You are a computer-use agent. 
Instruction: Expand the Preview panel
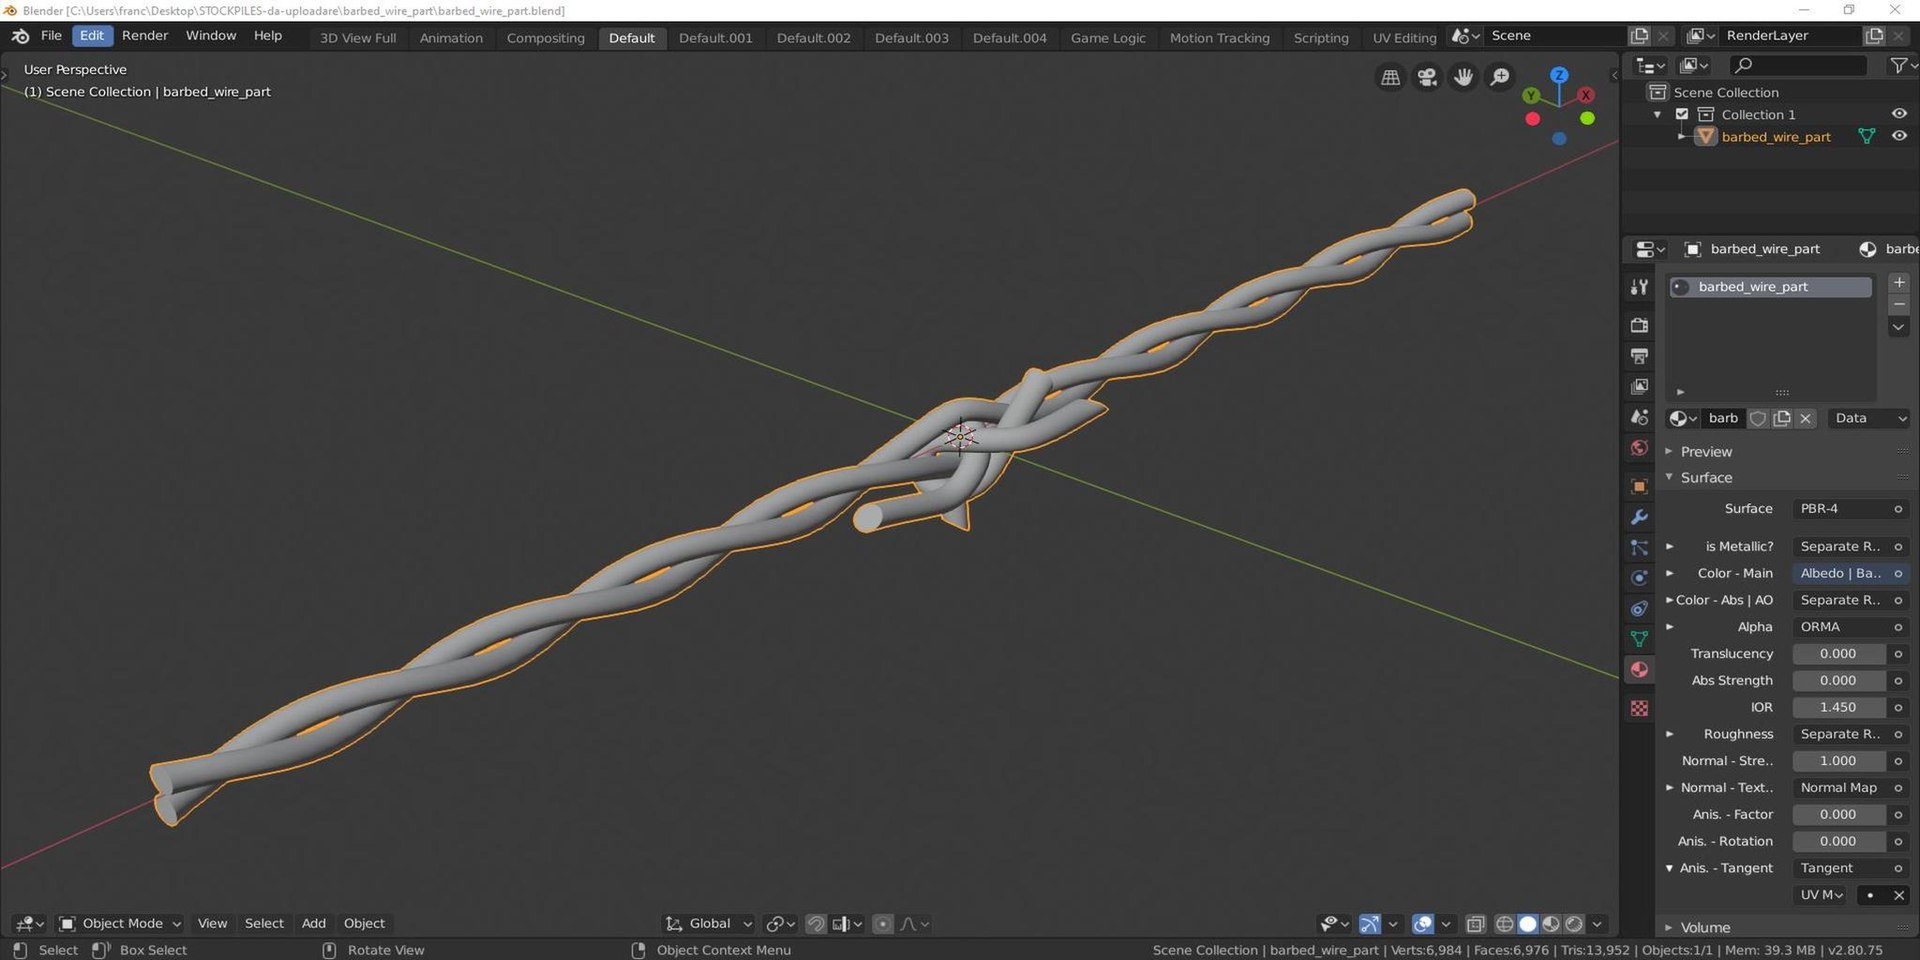tap(1706, 452)
